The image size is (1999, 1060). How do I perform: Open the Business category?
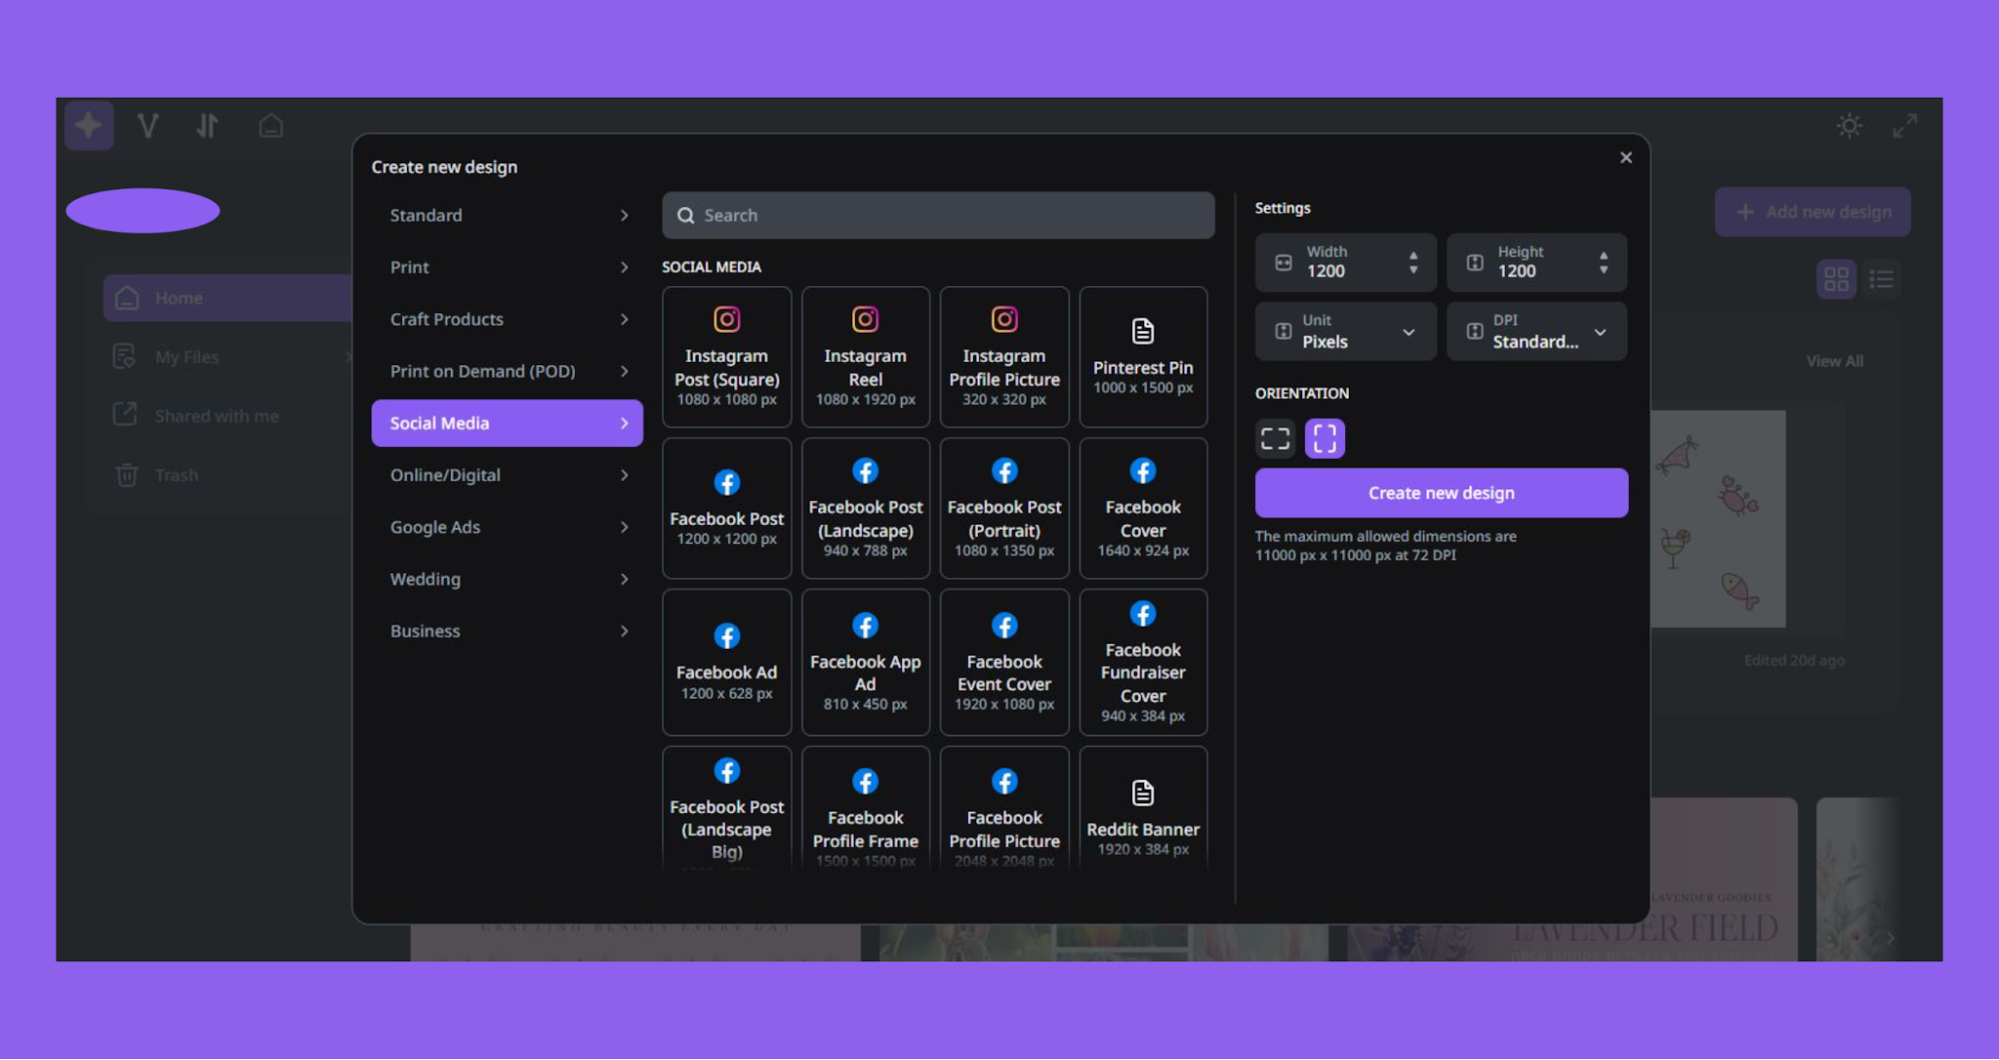pyautogui.click(x=507, y=631)
